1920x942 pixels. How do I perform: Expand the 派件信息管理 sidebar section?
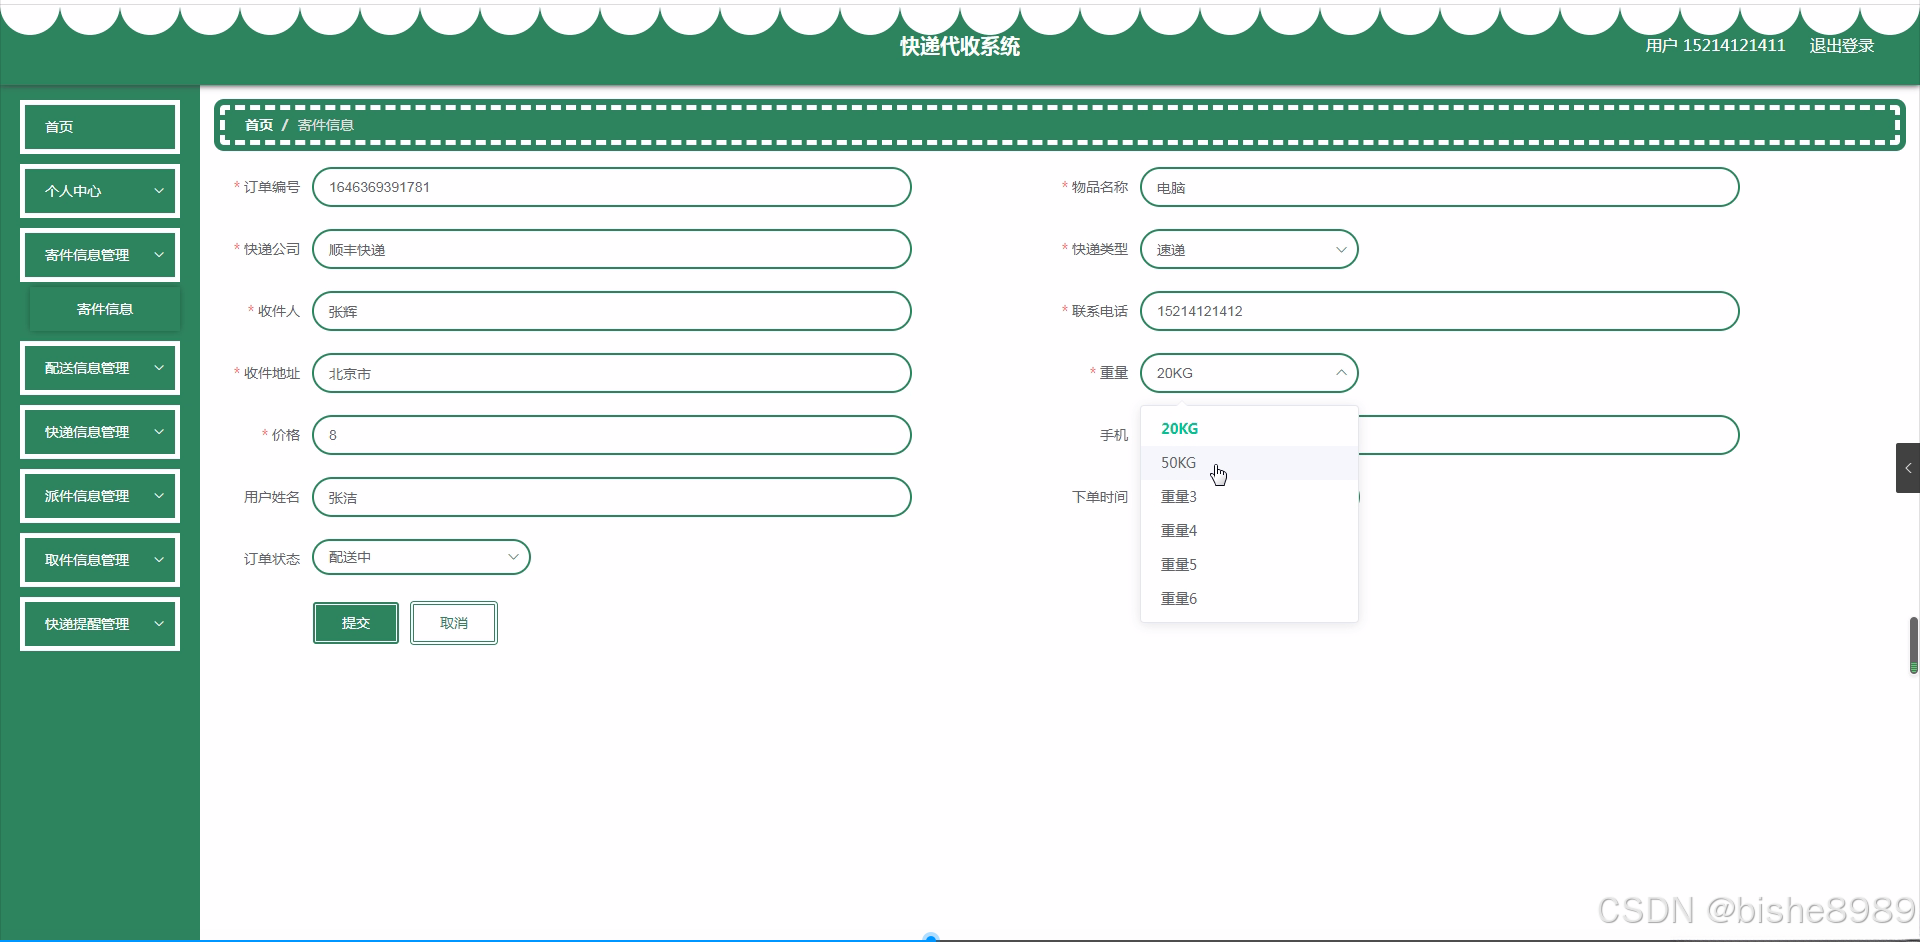99,495
